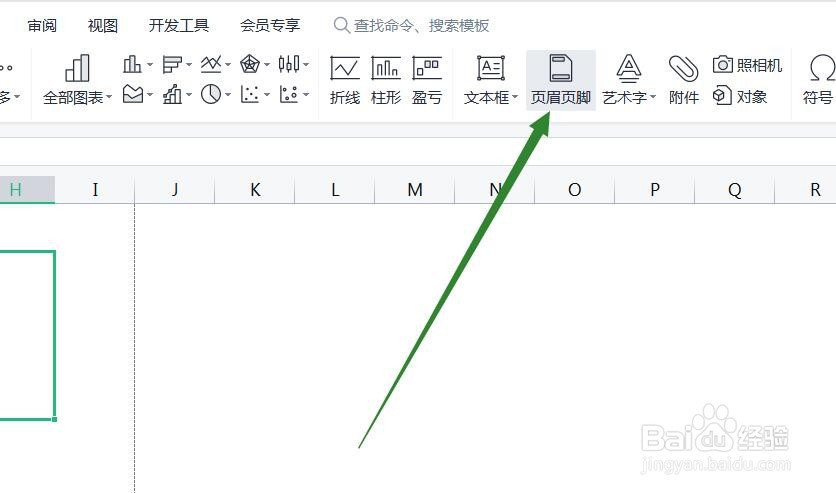The image size is (836, 493).
Task: Insert an 对象 object
Action: tap(740, 96)
